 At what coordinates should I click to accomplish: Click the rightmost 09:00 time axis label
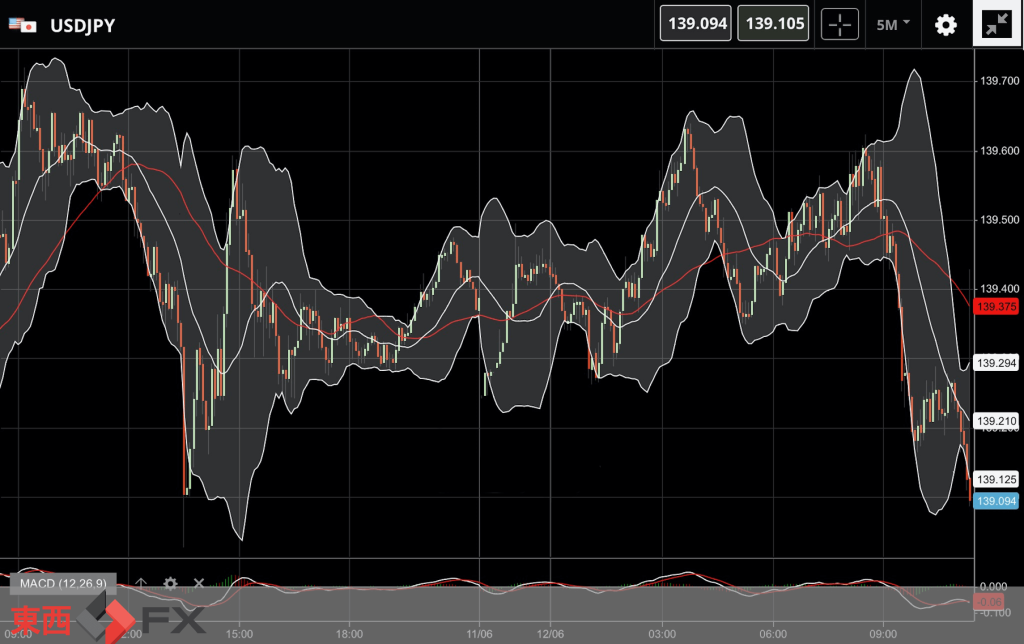pos(883,634)
